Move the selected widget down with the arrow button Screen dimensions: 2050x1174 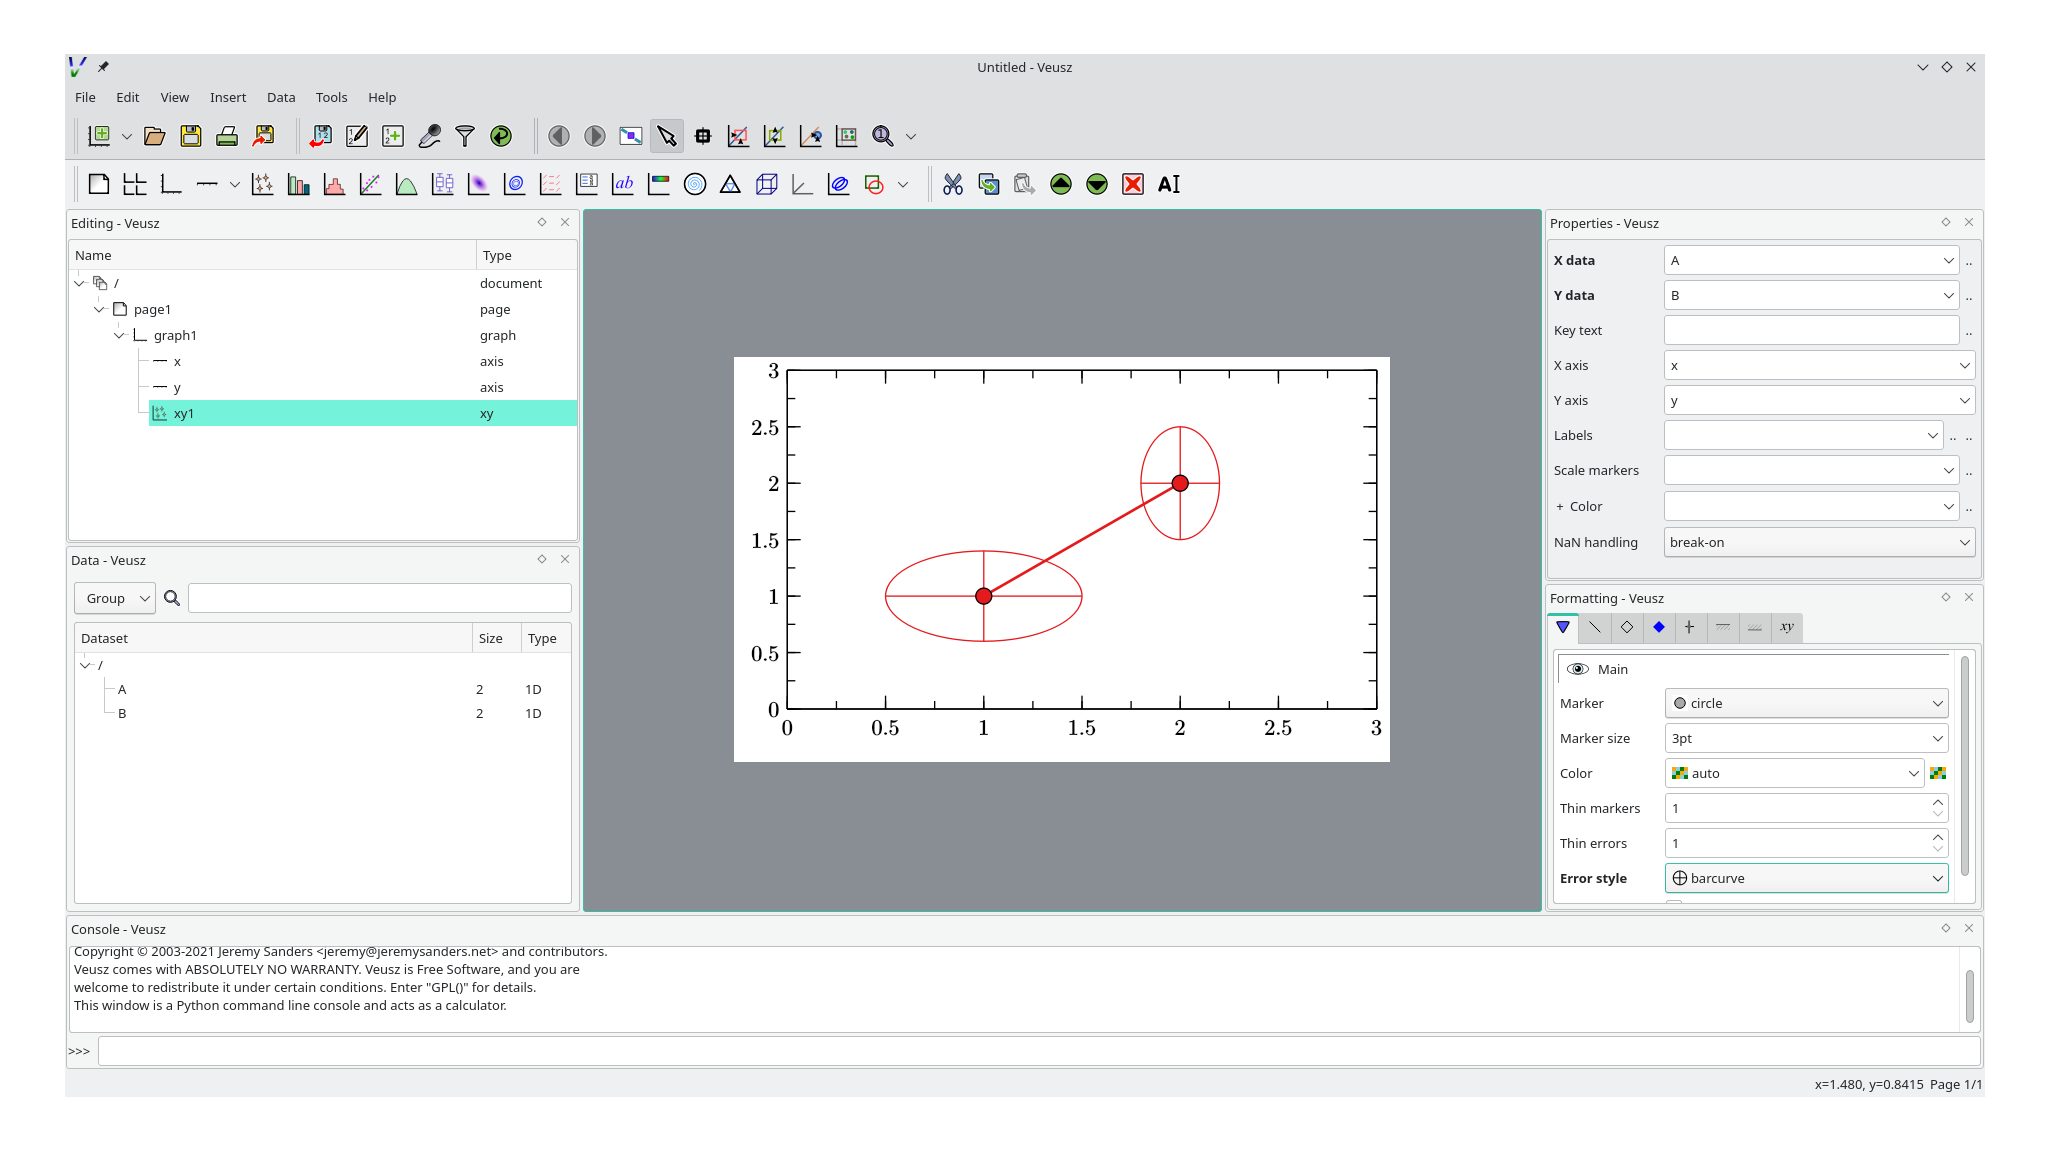coord(1097,184)
